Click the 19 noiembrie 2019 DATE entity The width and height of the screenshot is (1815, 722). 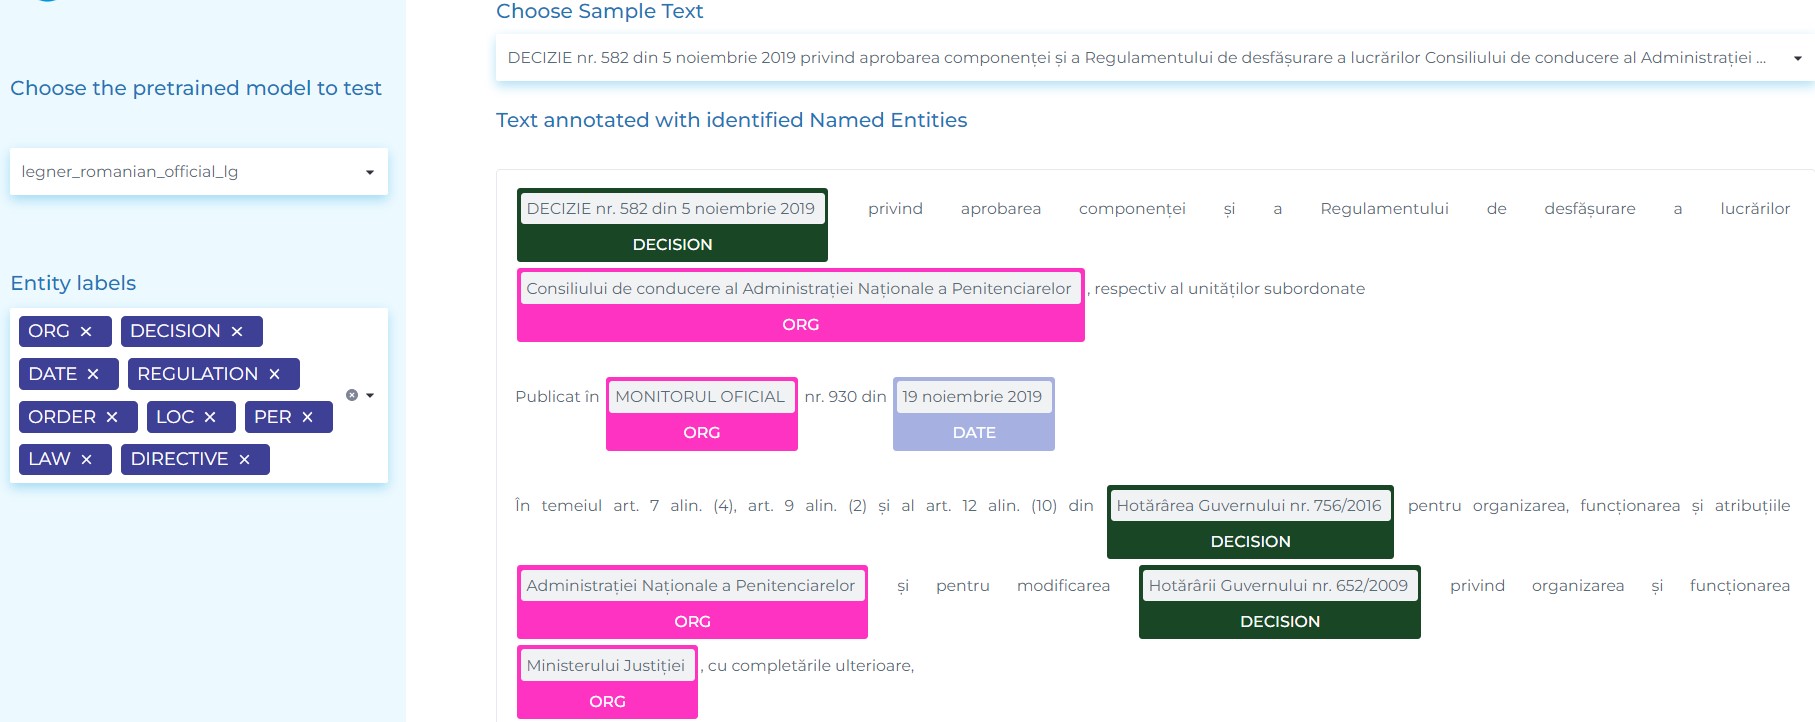click(974, 414)
